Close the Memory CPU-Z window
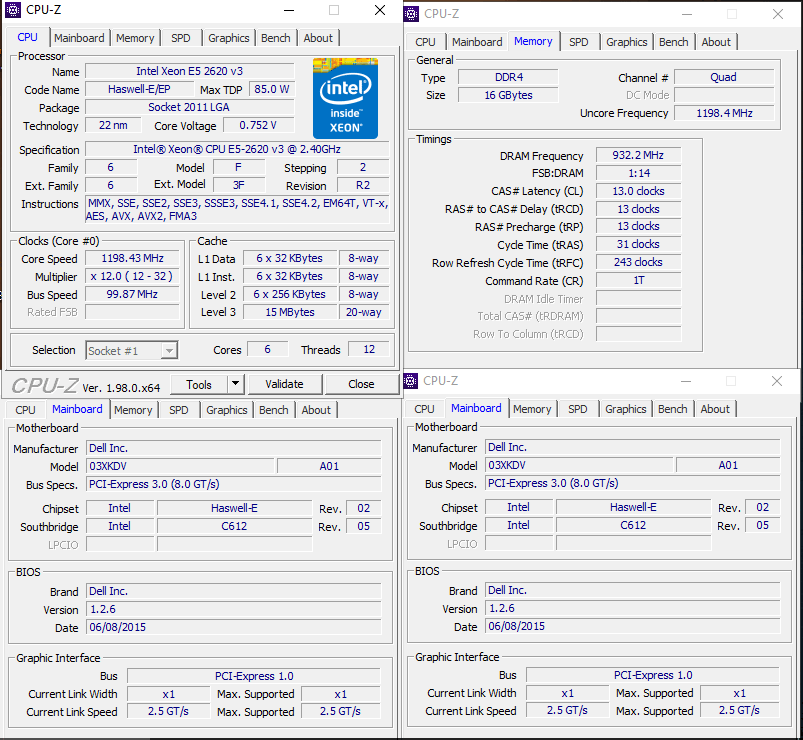803x740 pixels. coord(777,14)
